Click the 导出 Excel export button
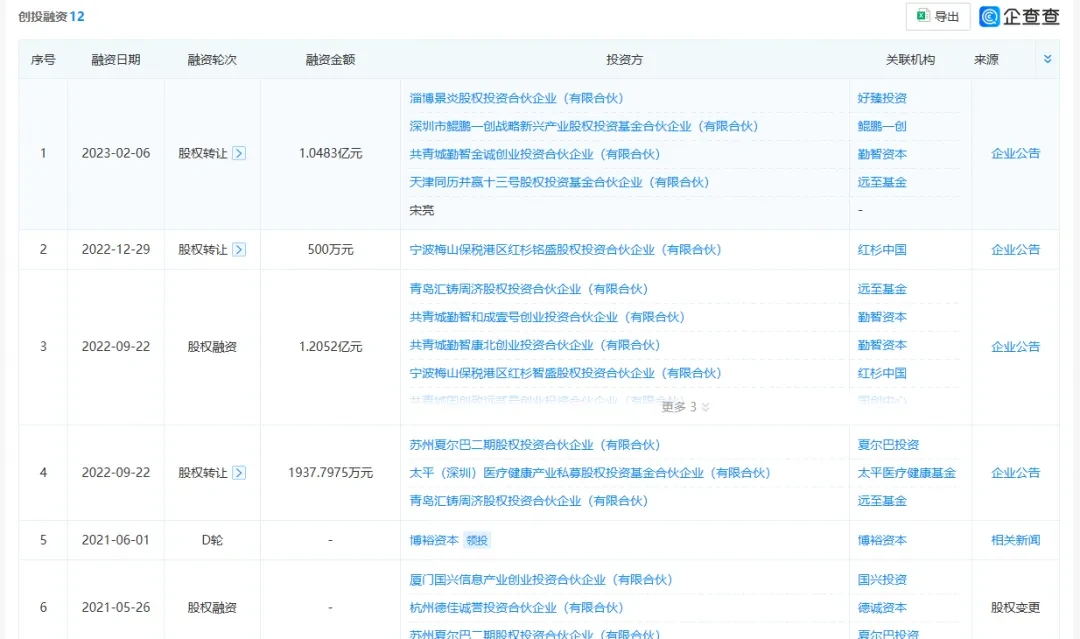The image size is (1080, 639). pos(937,17)
